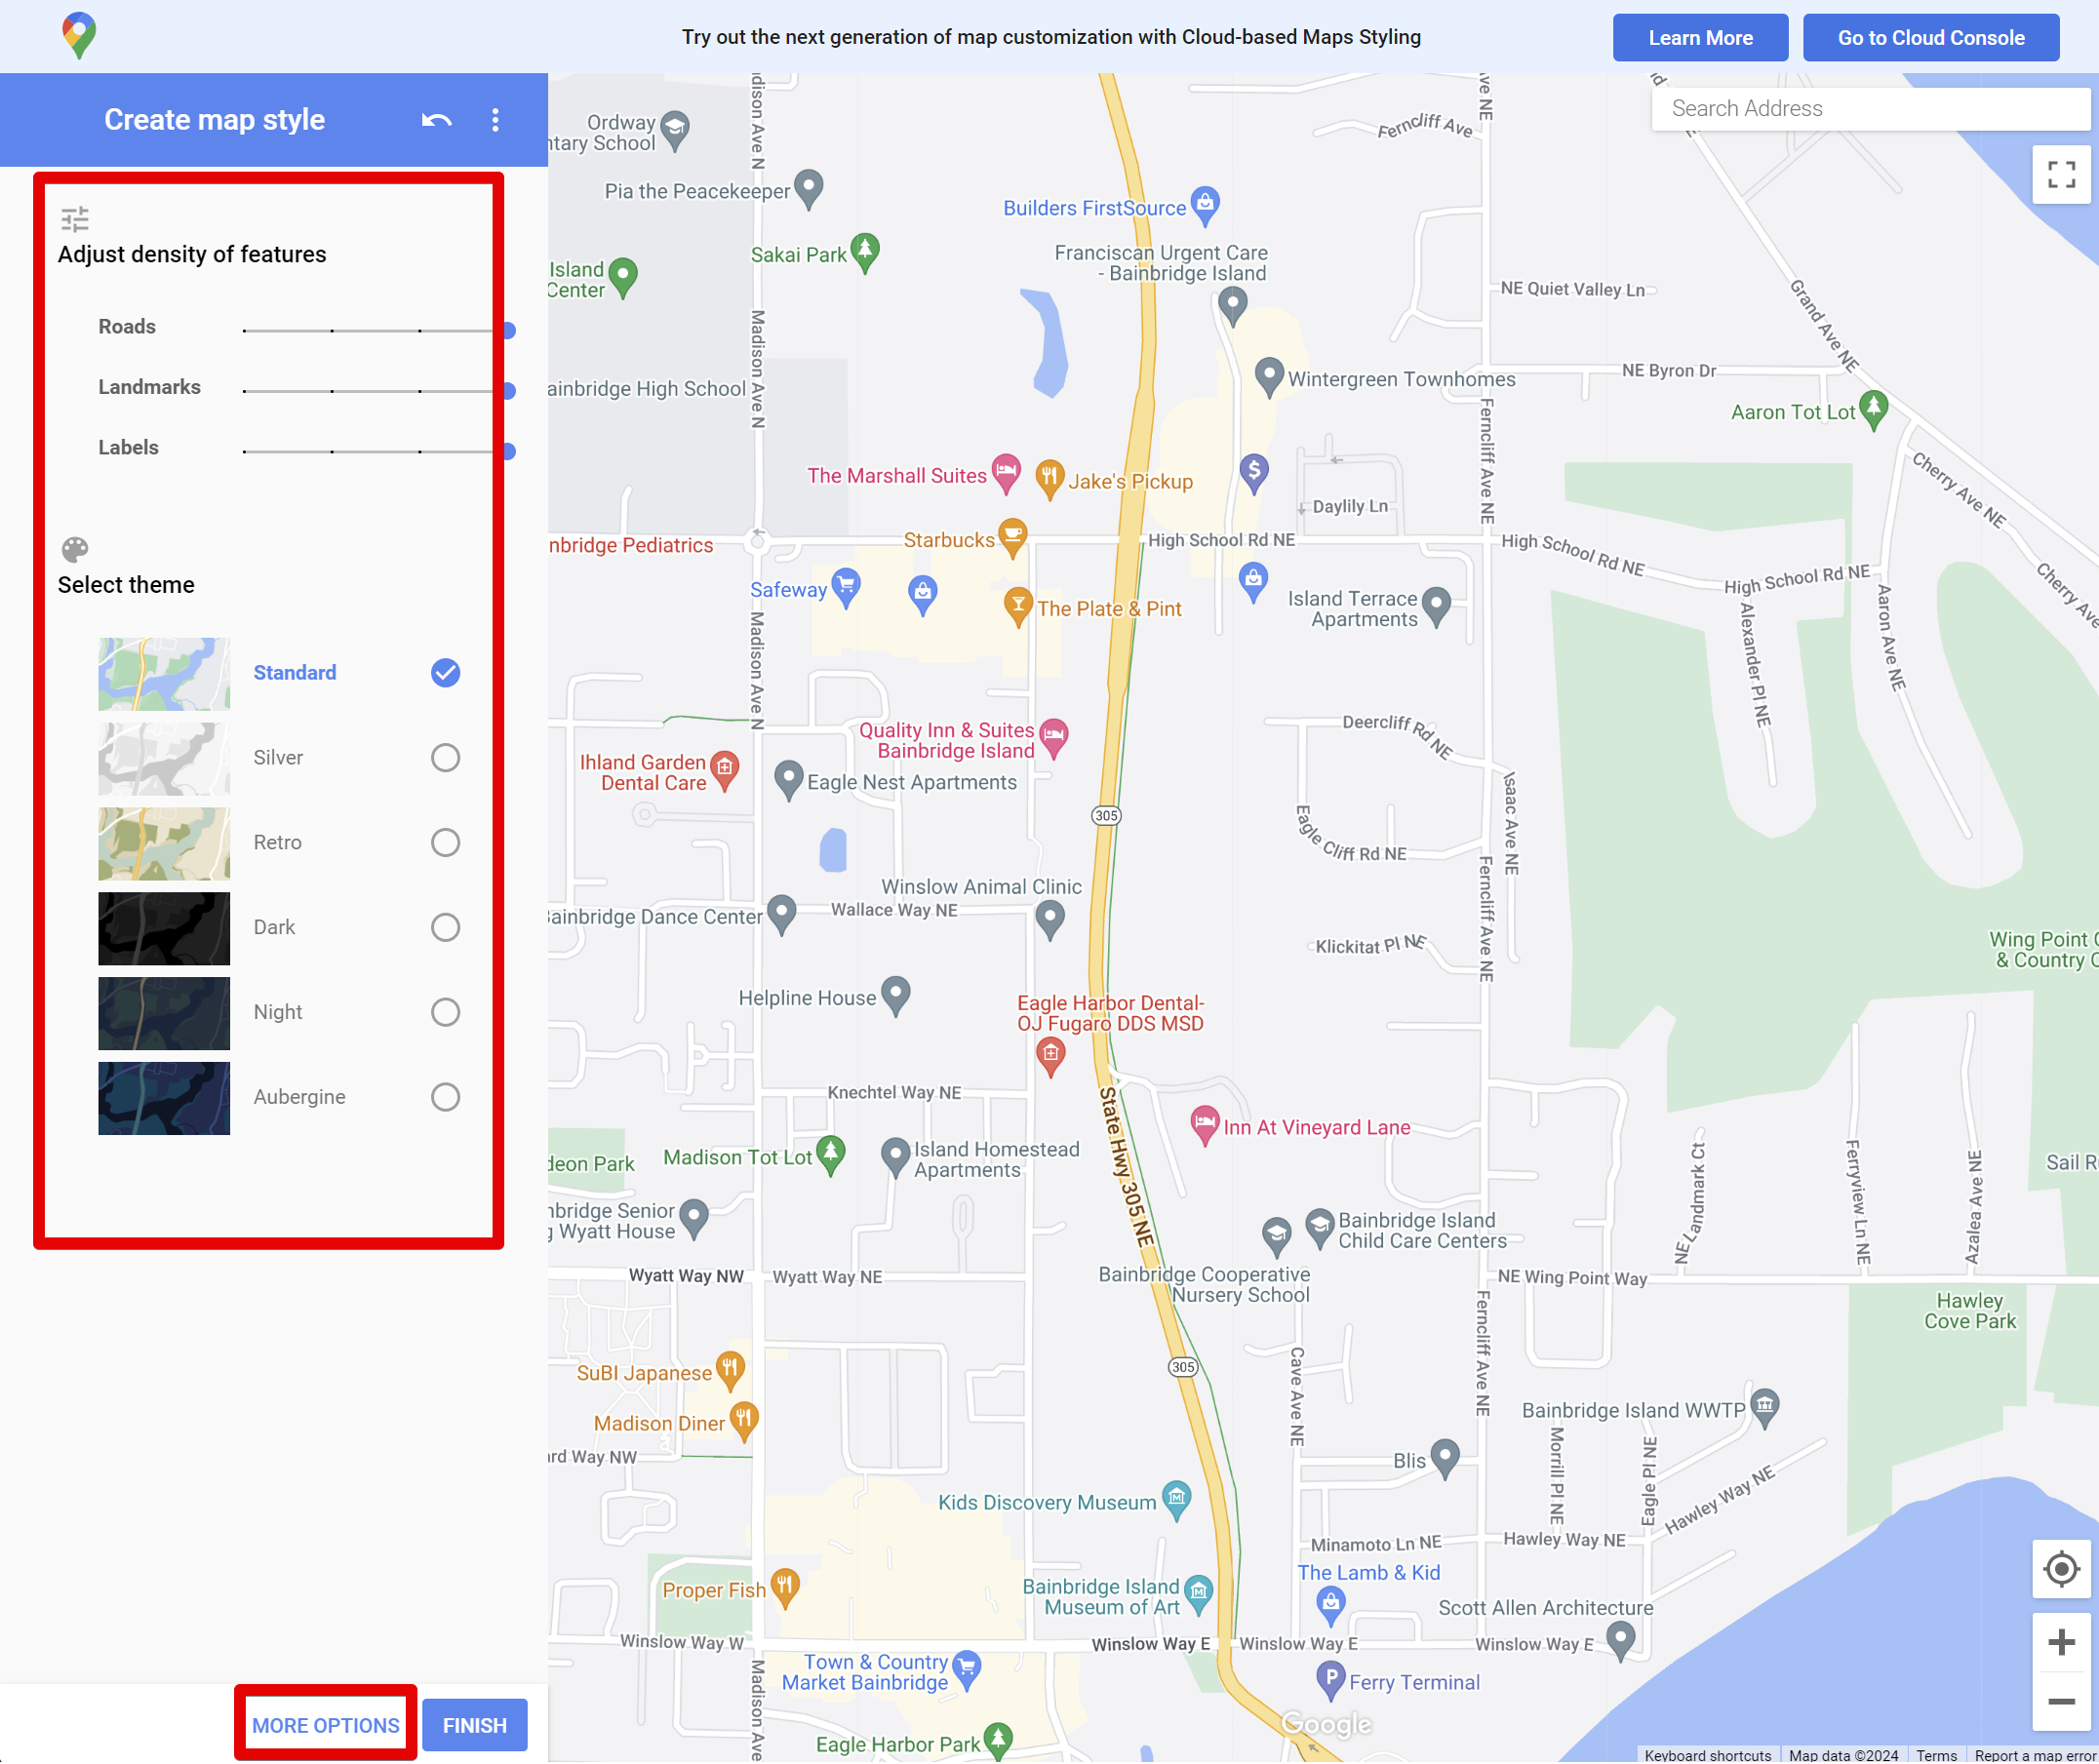Click the Eagle Nest Apartments pin
Viewport: 2099px width, 1764px height.
pyautogui.click(x=789, y=780)
